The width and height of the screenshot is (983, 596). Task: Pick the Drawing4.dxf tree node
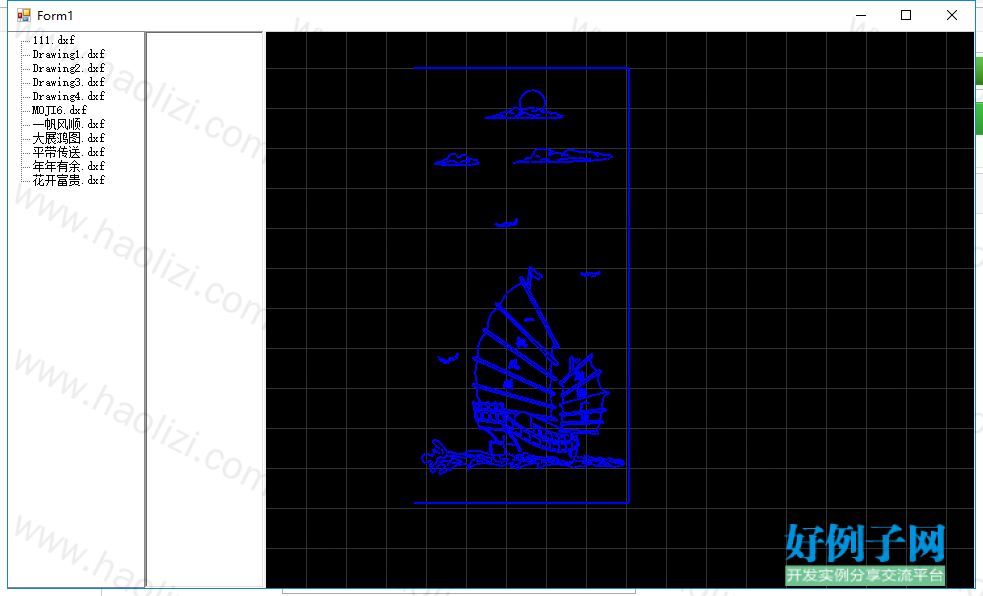pyautogui.click(x=68, y=96)
